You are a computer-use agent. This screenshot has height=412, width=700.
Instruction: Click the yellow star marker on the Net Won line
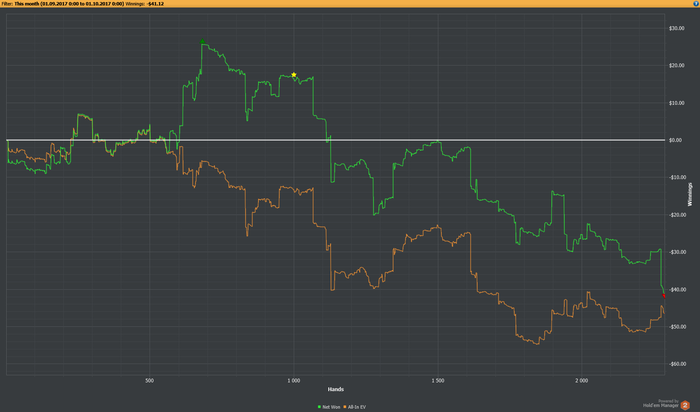tap(294, 75)
